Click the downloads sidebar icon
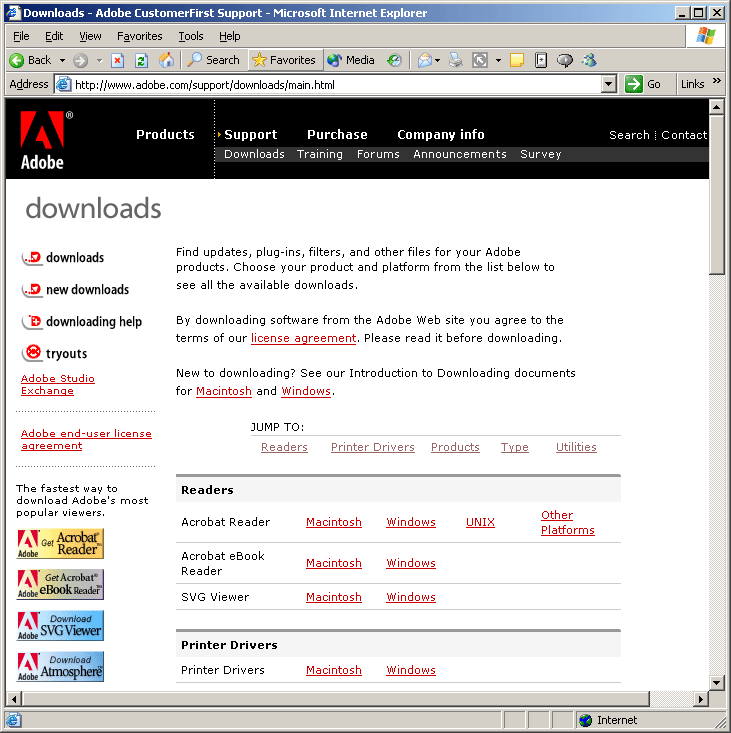The image size is (731, 733). (32, 258)
